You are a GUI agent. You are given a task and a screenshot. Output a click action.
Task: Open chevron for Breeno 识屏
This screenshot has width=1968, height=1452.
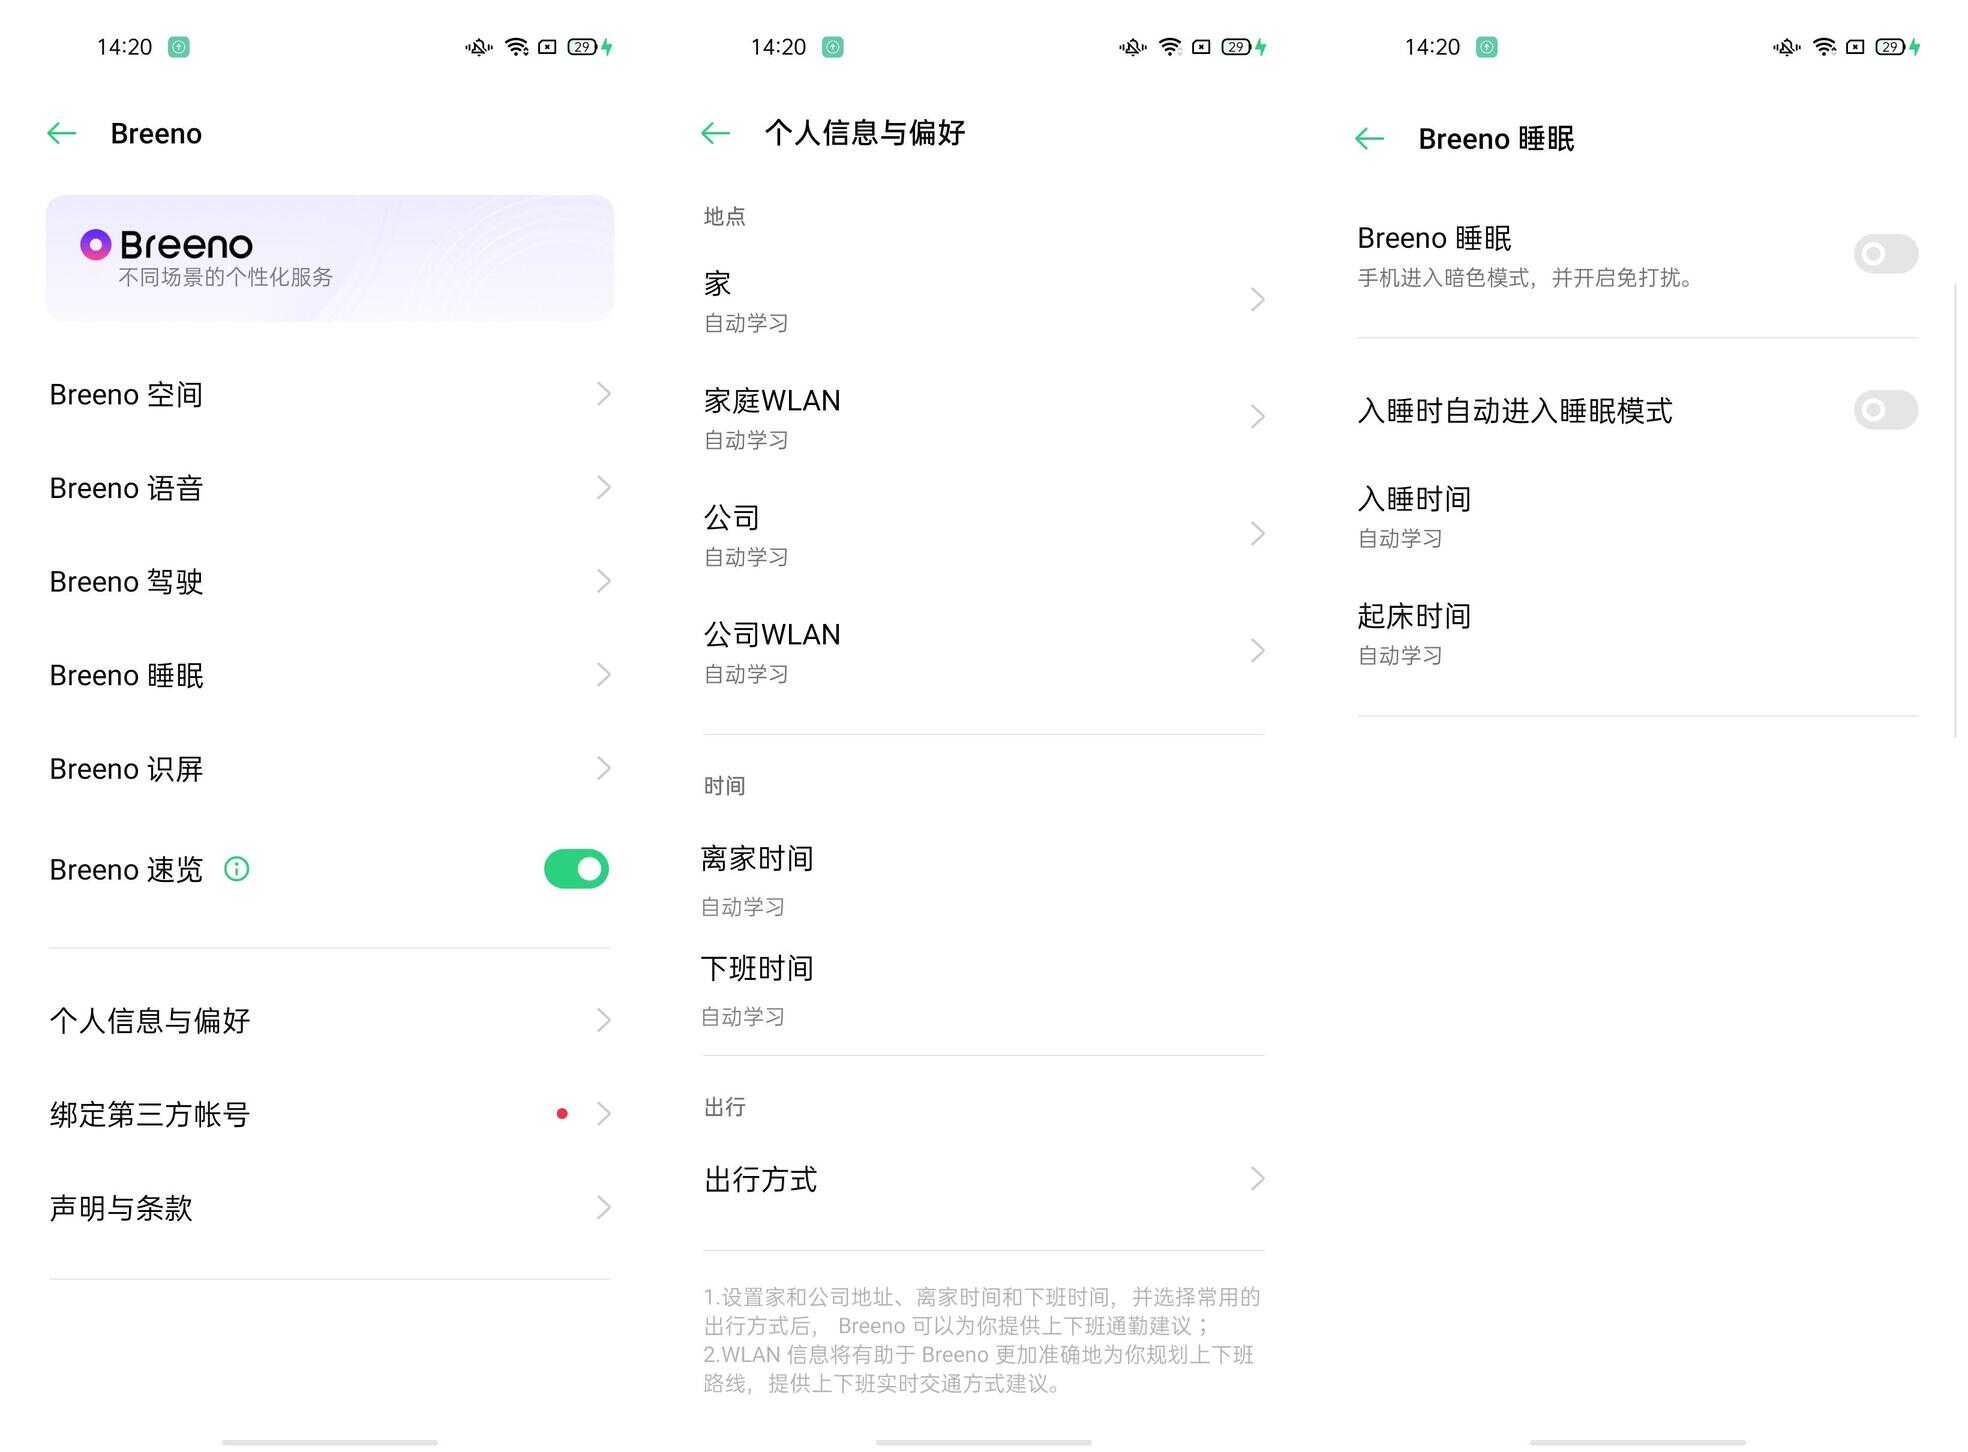coord(603,768)
